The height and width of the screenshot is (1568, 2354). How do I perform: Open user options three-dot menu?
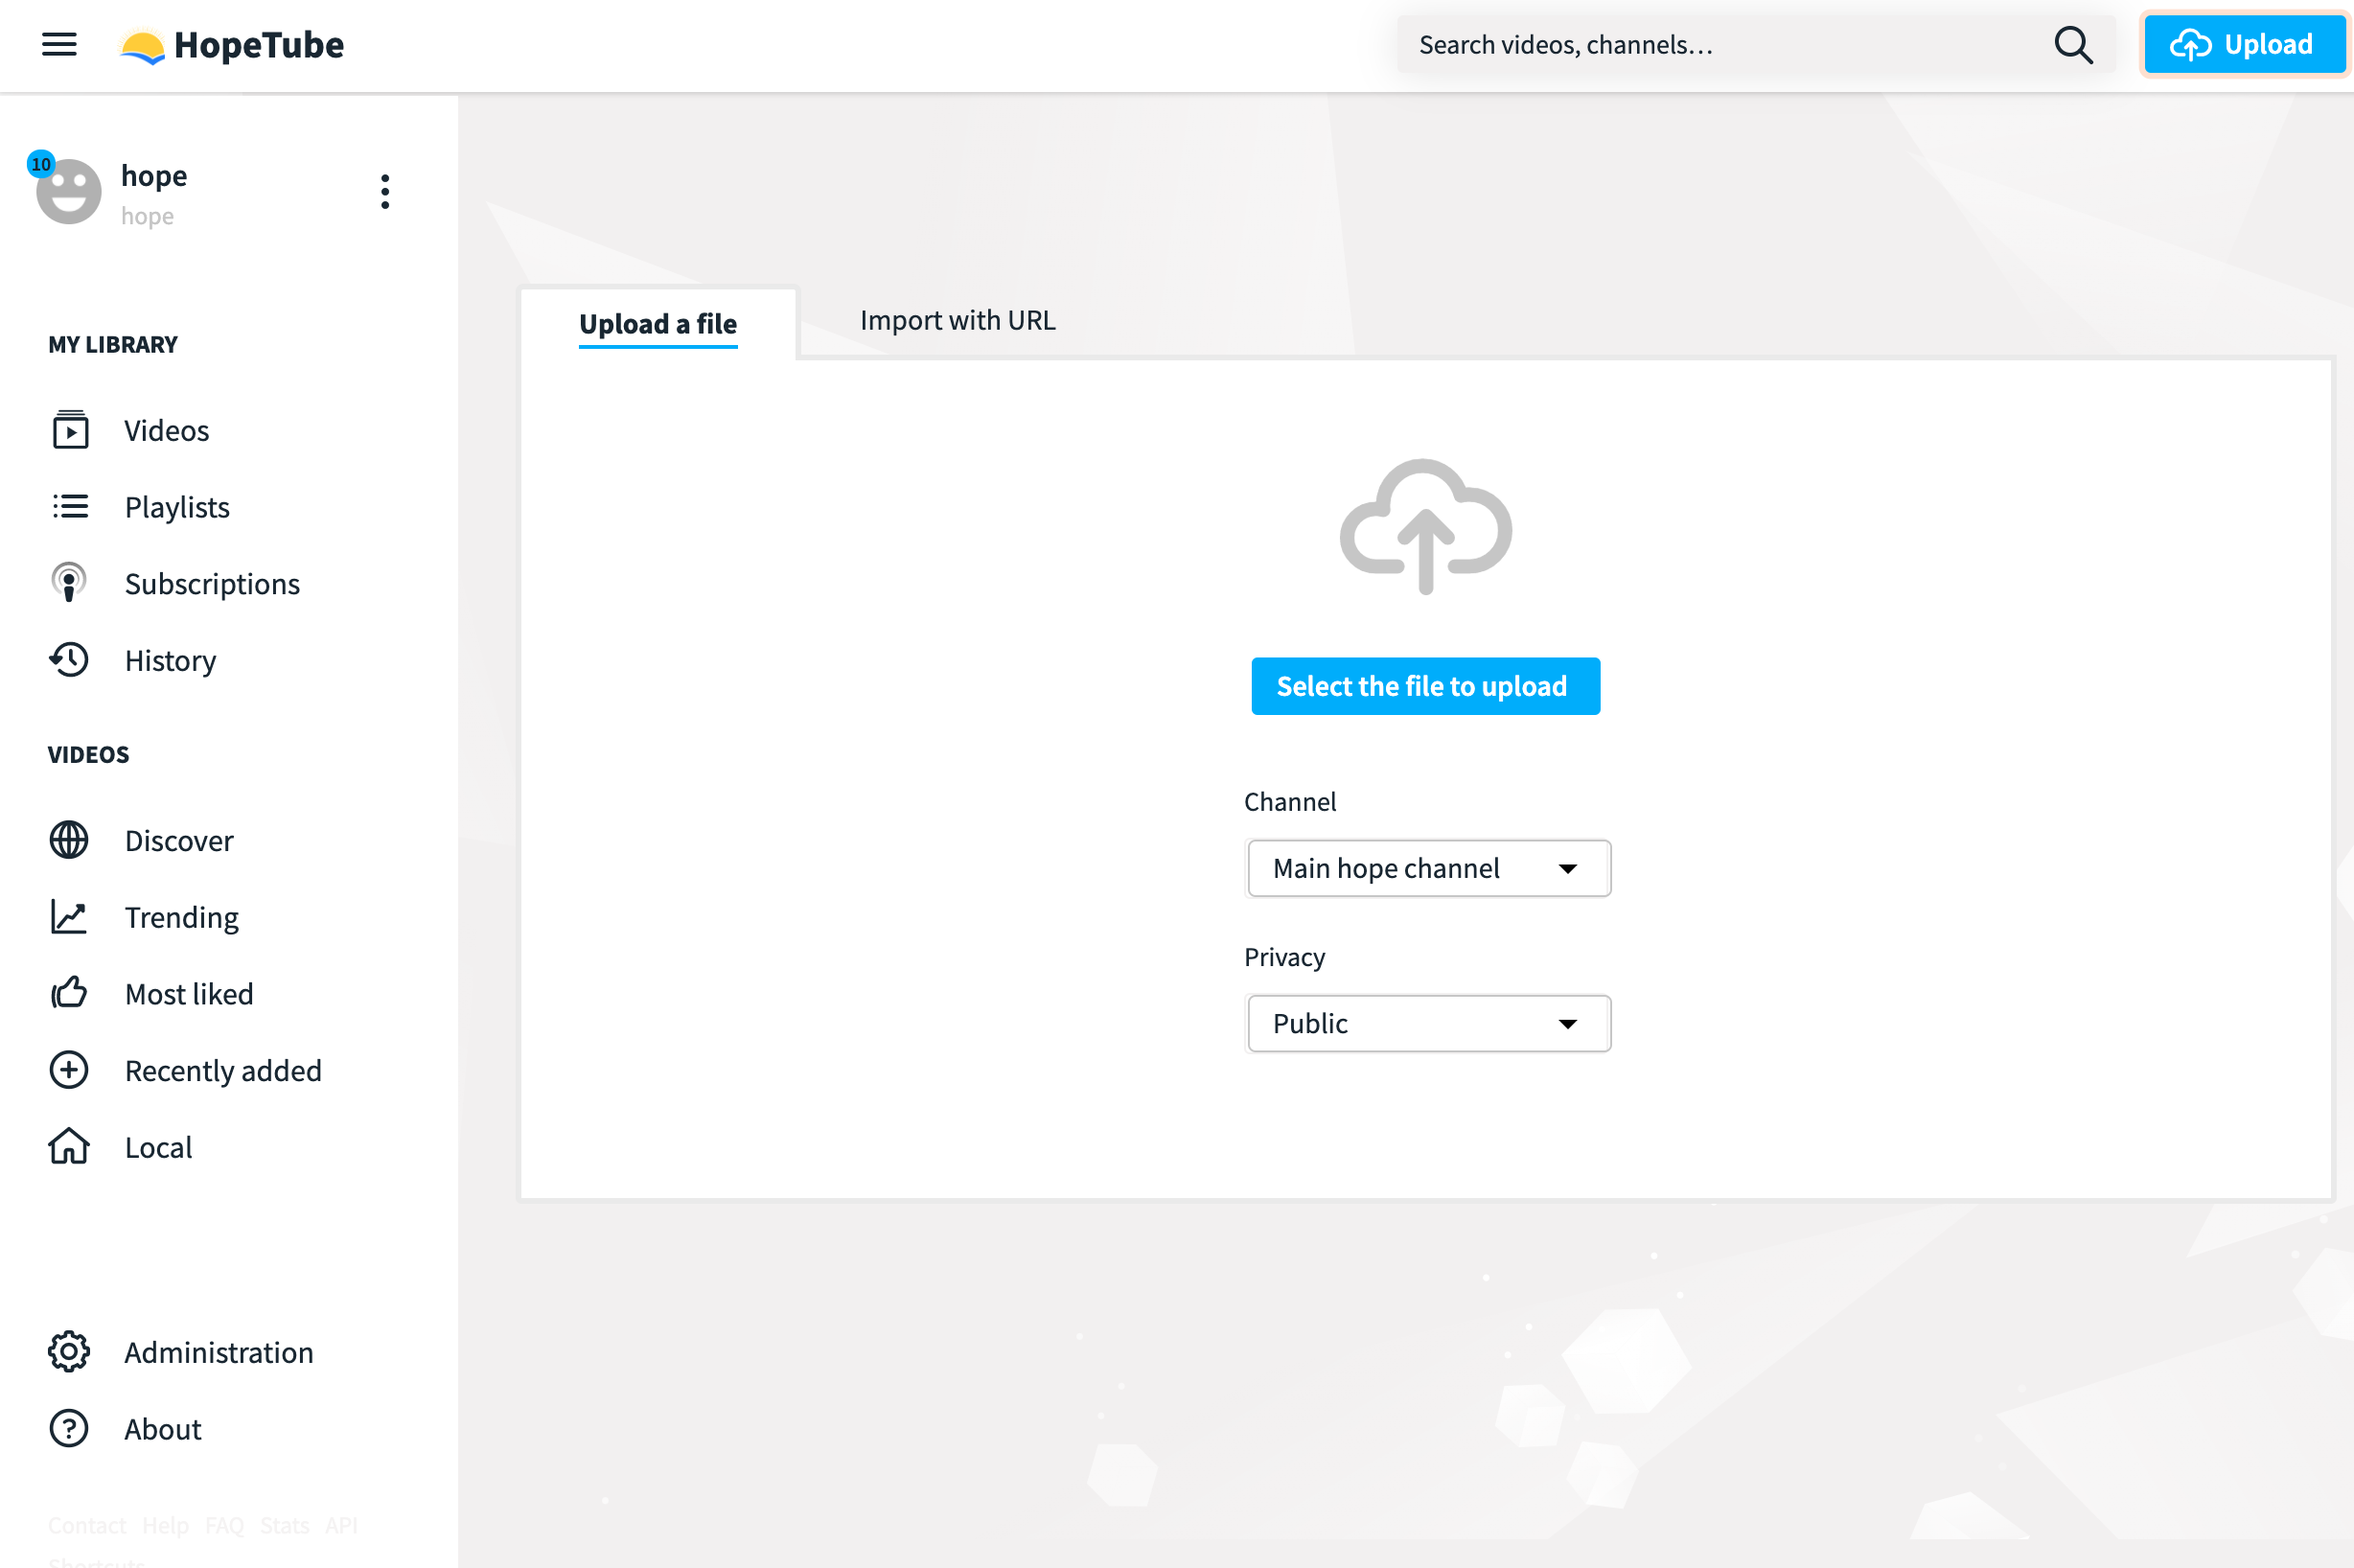385,191
